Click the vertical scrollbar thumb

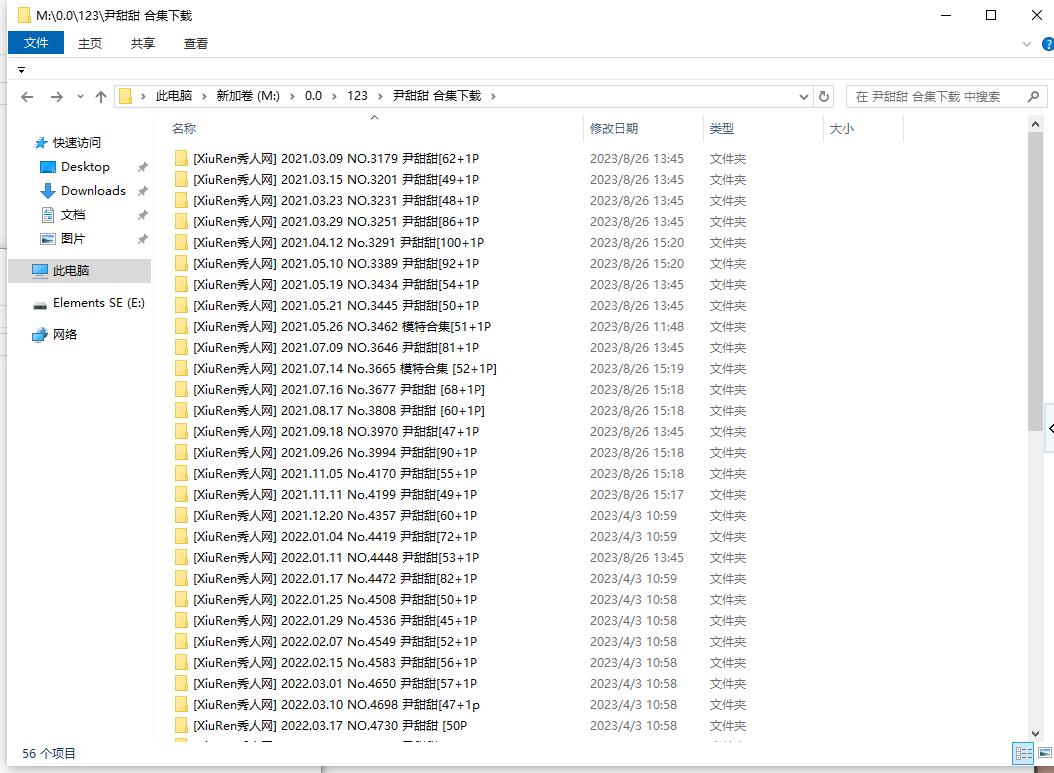pyautogui.click(x=1035, y=282)
